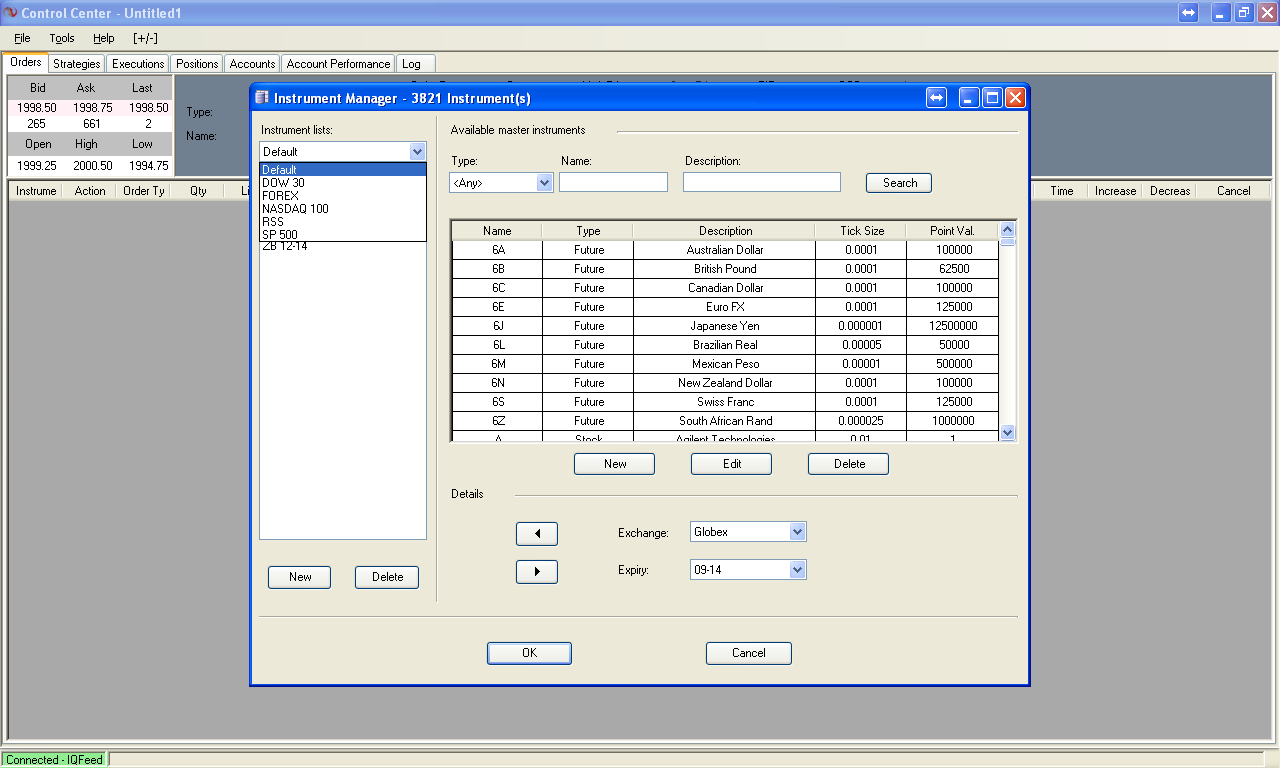Click the Control Center double-arrow icon in title bar
Image resolution: width=1280 pixels, height=768 pixels.
click(1188, 13)
